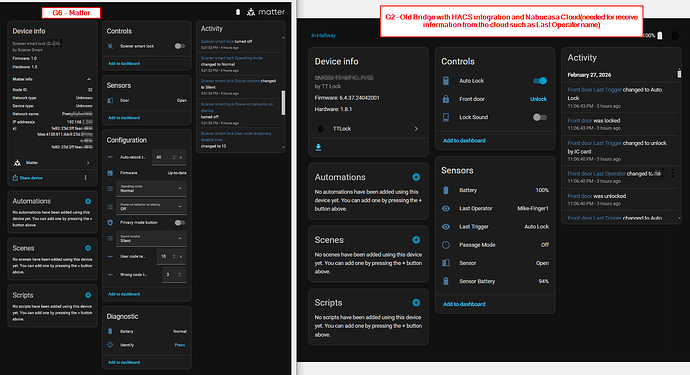Open the Operating mode dropdown
Screen dimensions: 690x375
151,188
